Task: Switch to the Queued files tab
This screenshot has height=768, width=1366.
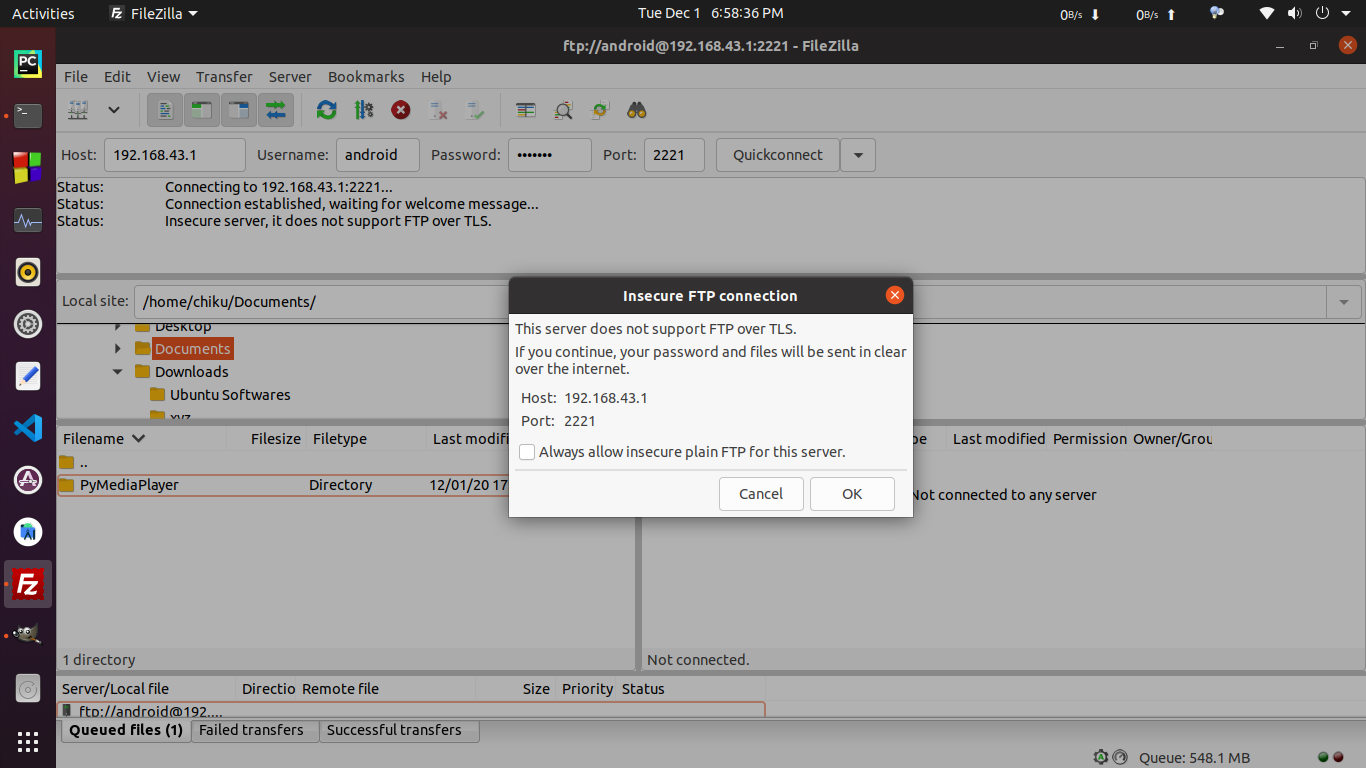Action: pyautogui.click(x=126, y=730)
